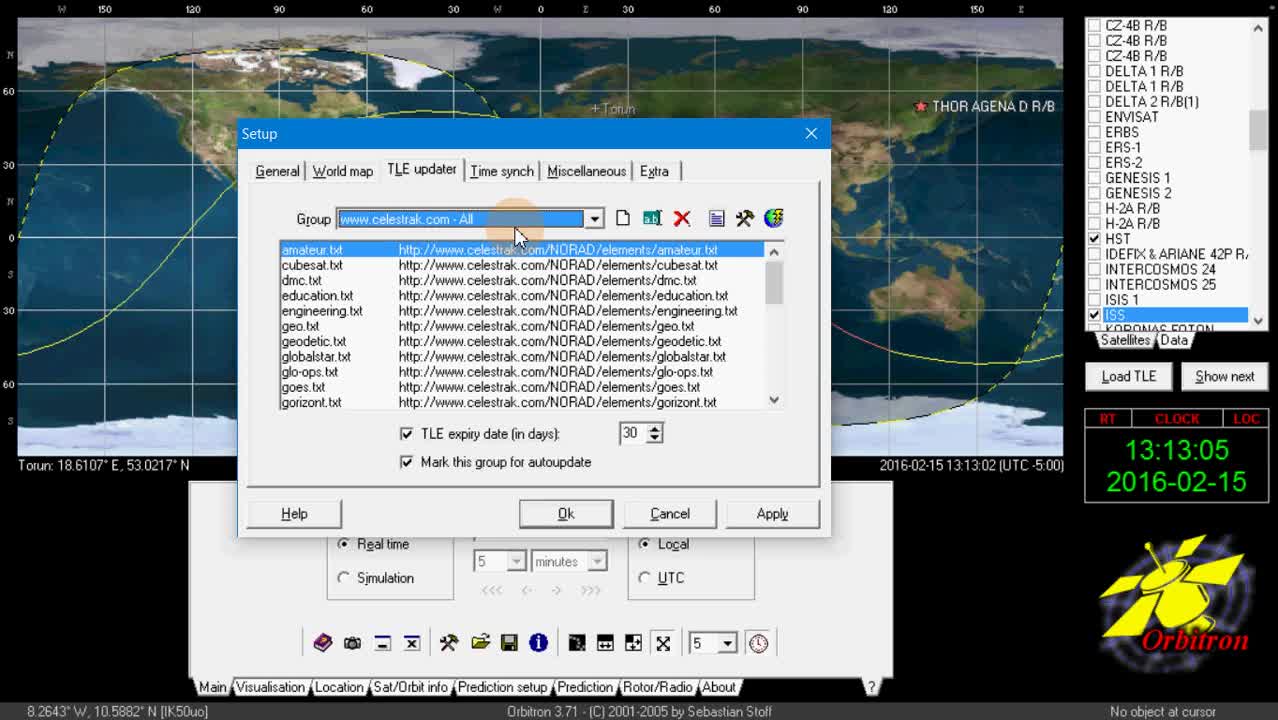The width and height of the screenshot is (1278, 720).
Task: Click the blue document list icon
Action: [x=716, y=218]
